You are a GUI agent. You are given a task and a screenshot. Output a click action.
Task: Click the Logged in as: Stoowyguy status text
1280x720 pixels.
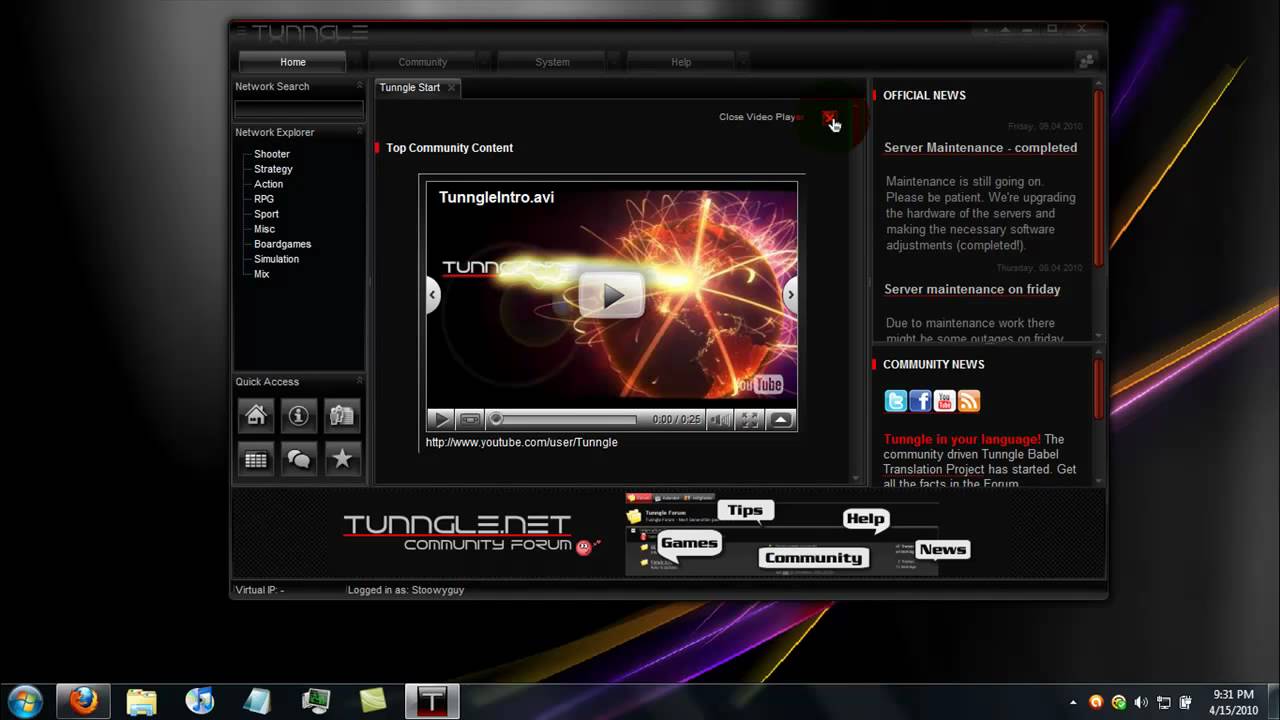point(406,590)
